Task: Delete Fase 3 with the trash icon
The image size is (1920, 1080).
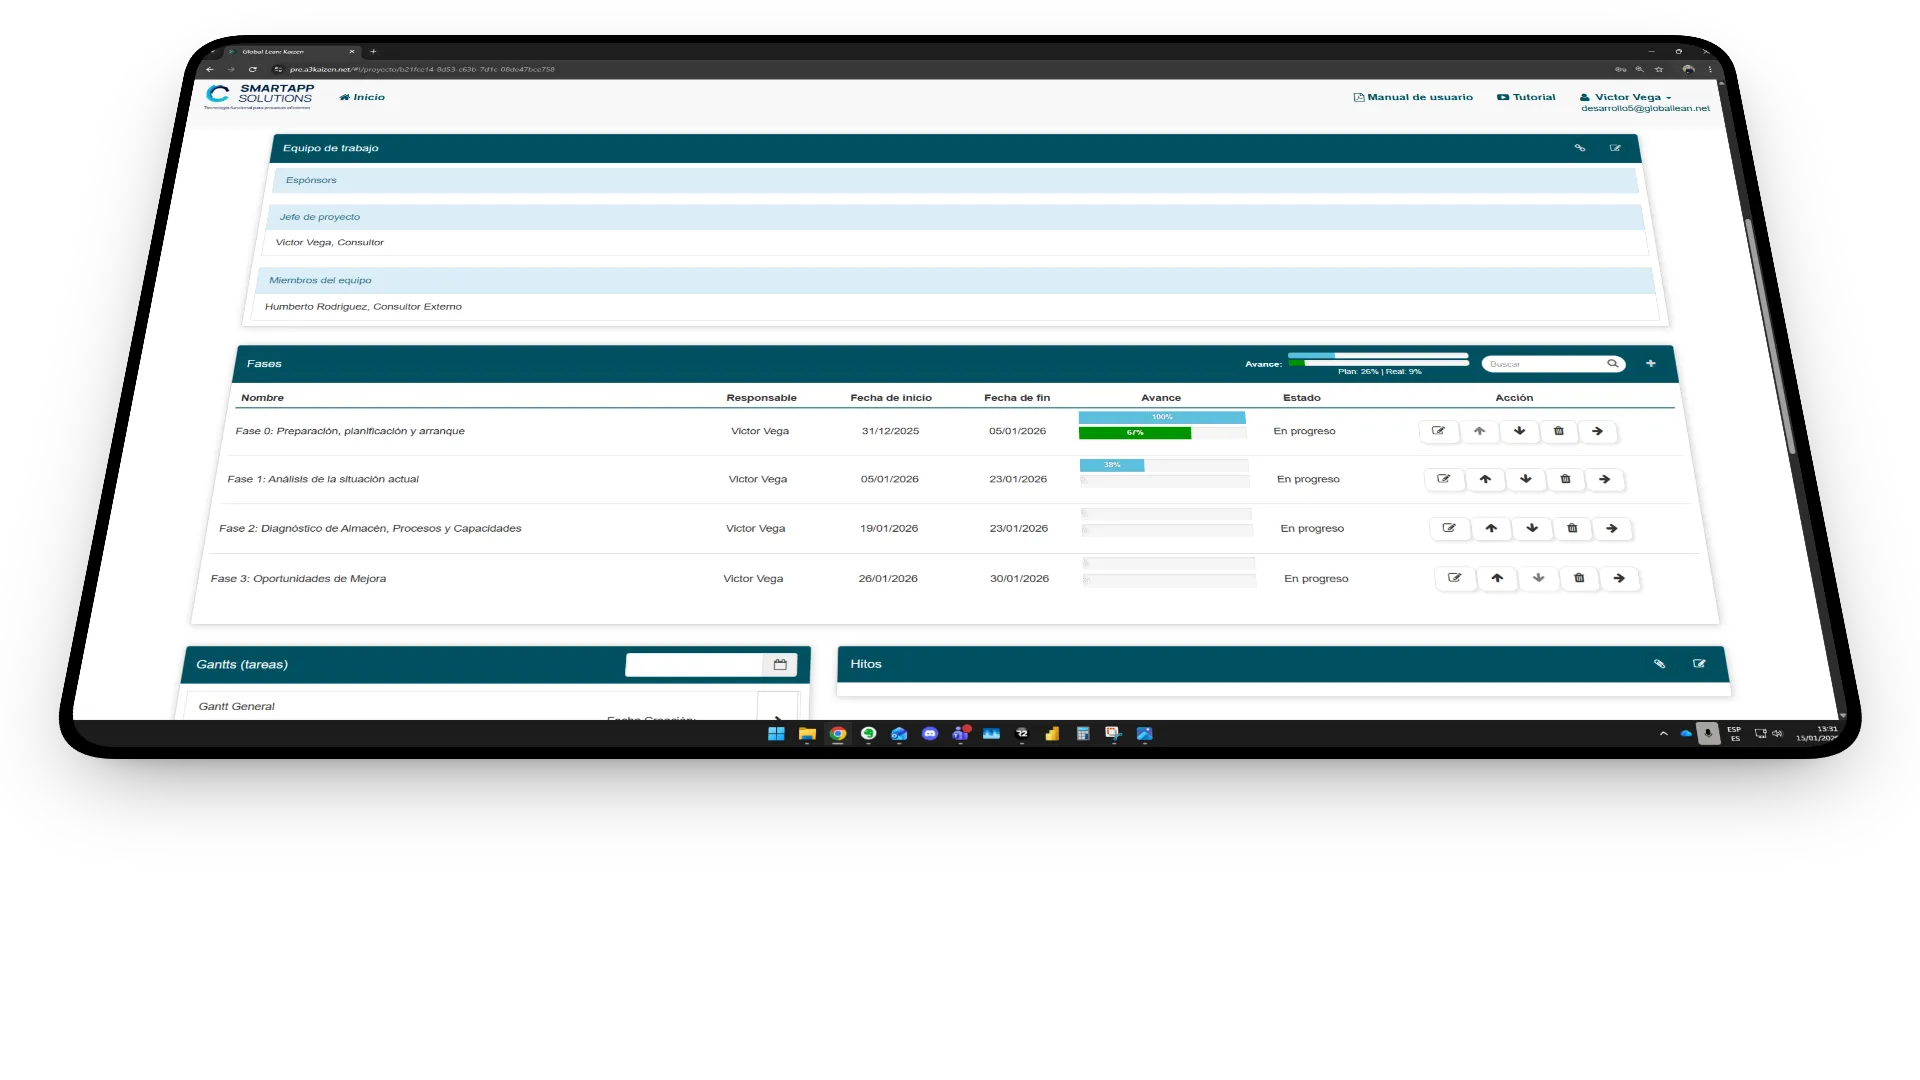Action: tap(1579, 578)
